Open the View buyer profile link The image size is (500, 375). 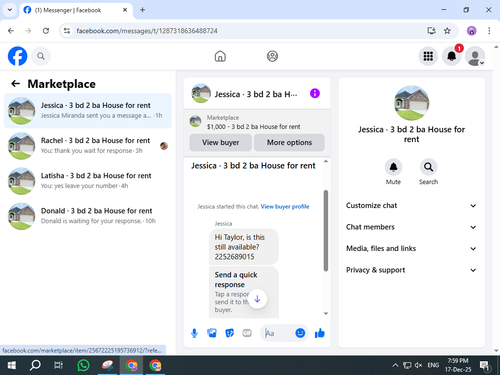coord(285,207)
